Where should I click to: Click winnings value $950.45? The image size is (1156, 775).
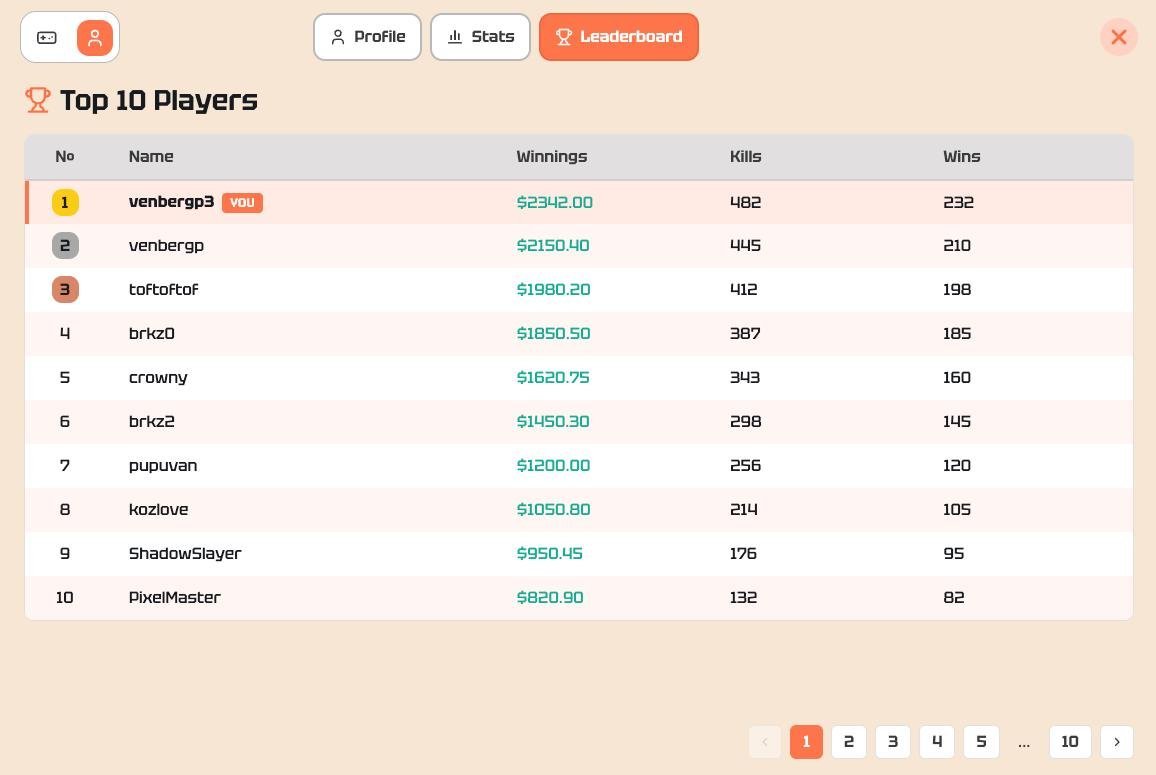(550, 553)
